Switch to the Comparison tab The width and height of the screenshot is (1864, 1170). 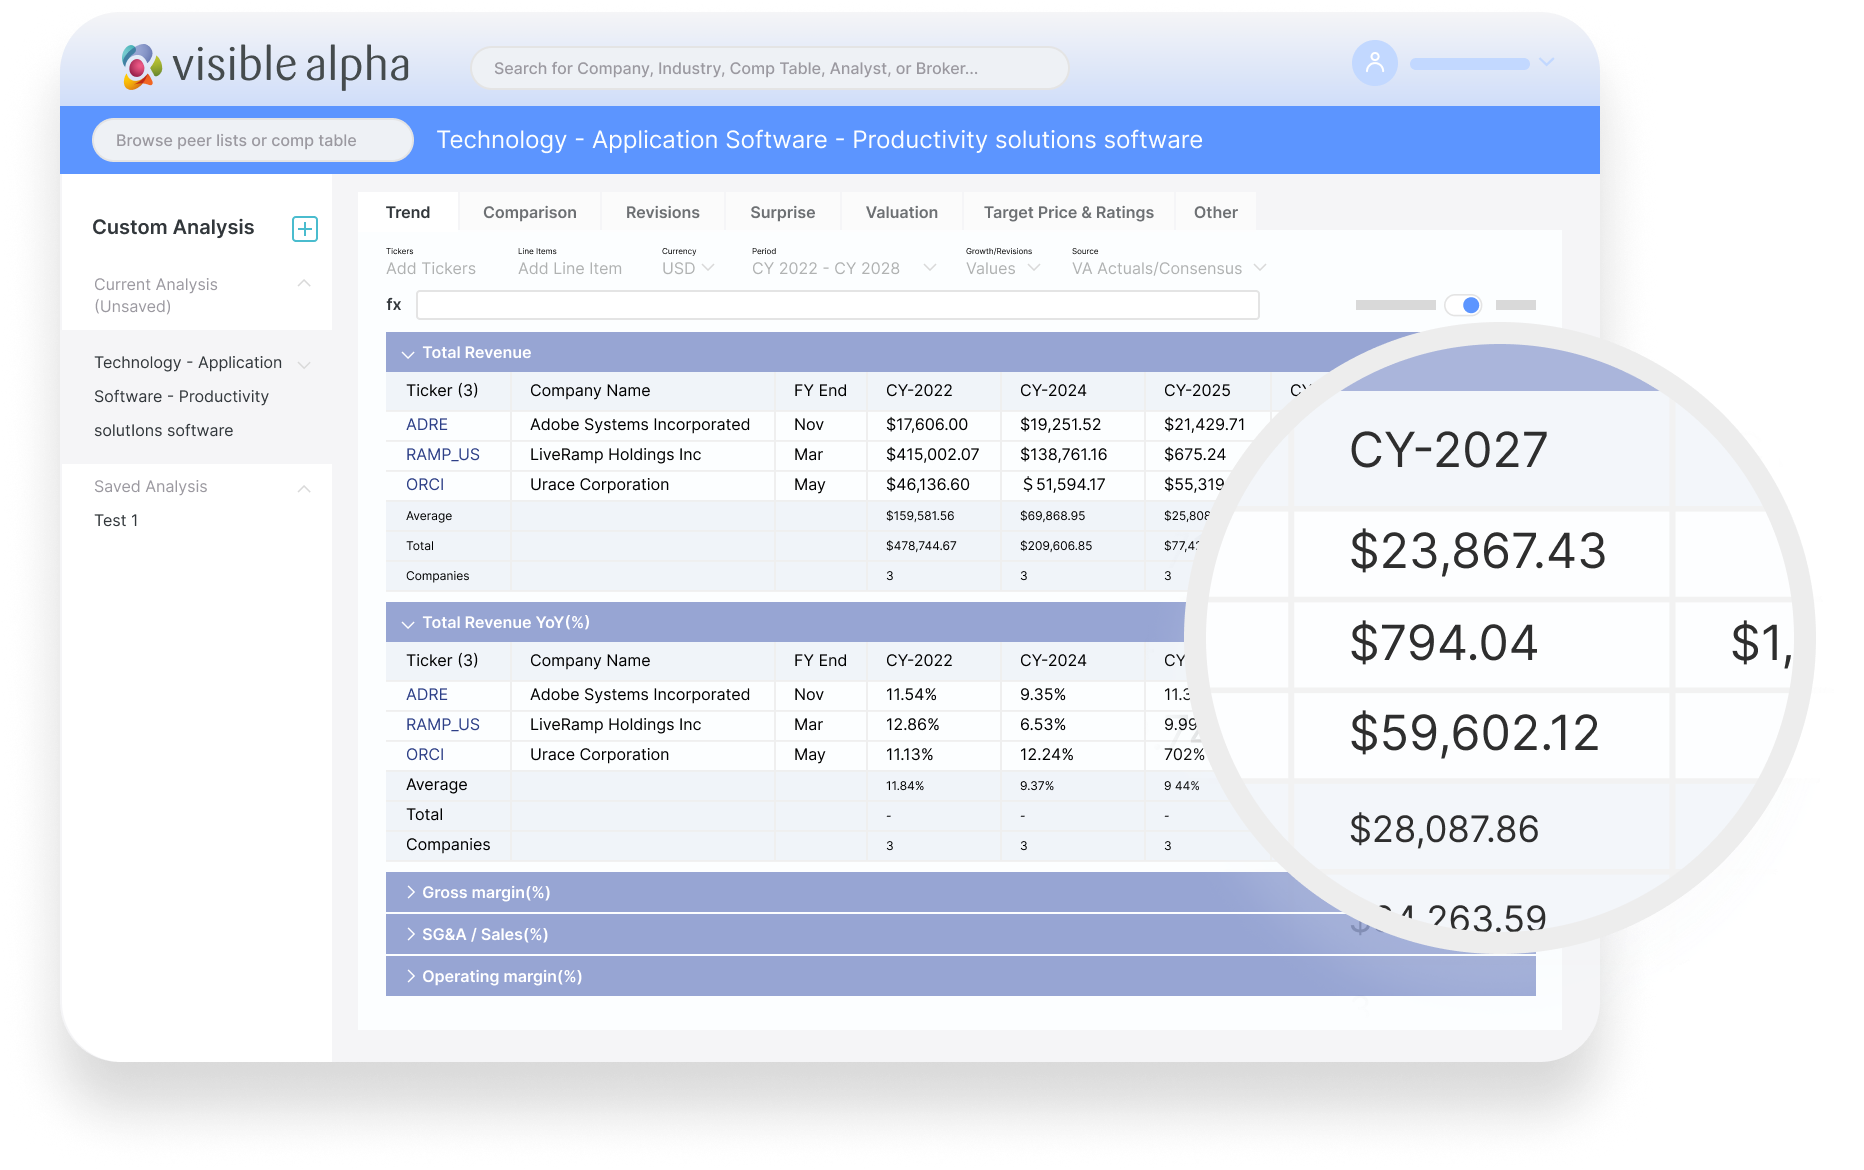(x=530, y=212)
